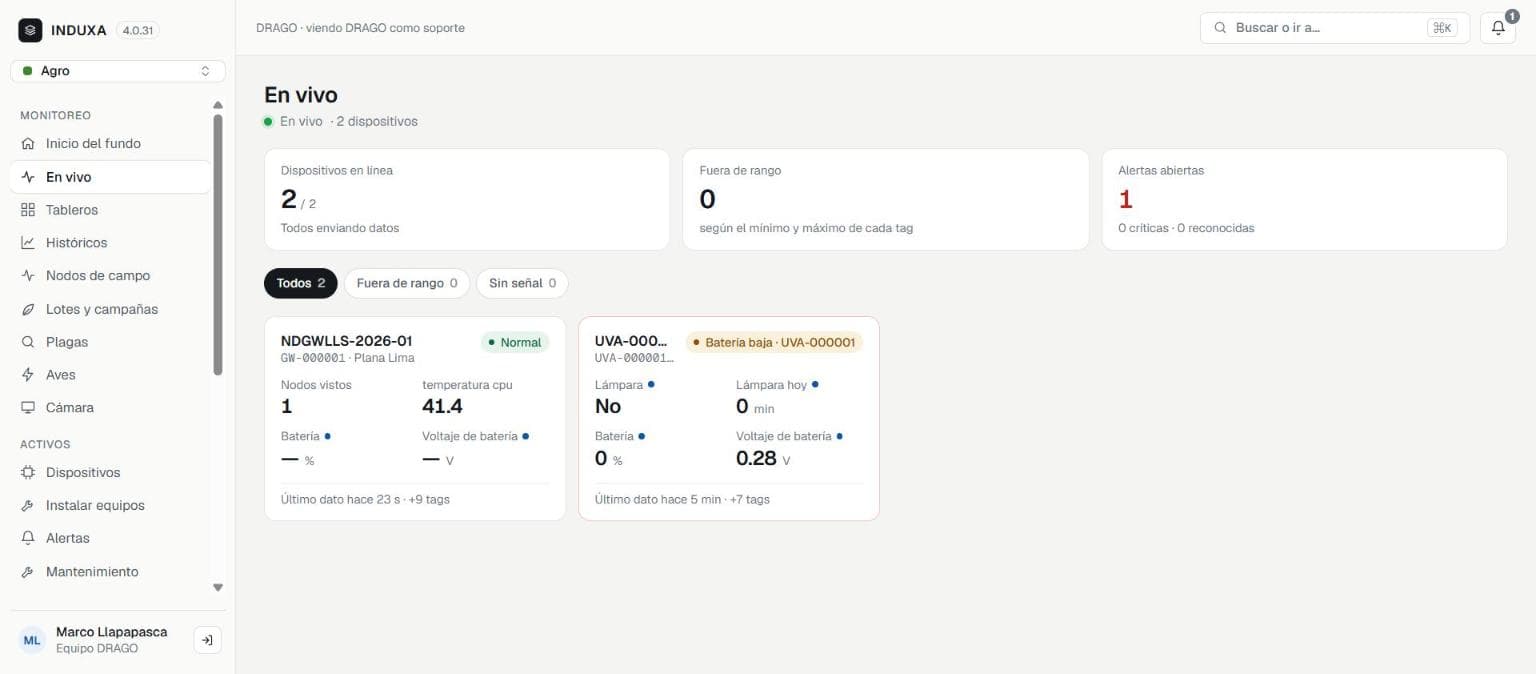The width and height of the screenshot is (1536, 674).
Task: Click the Alertas abiertas summary card
Action: [1305, 199]
